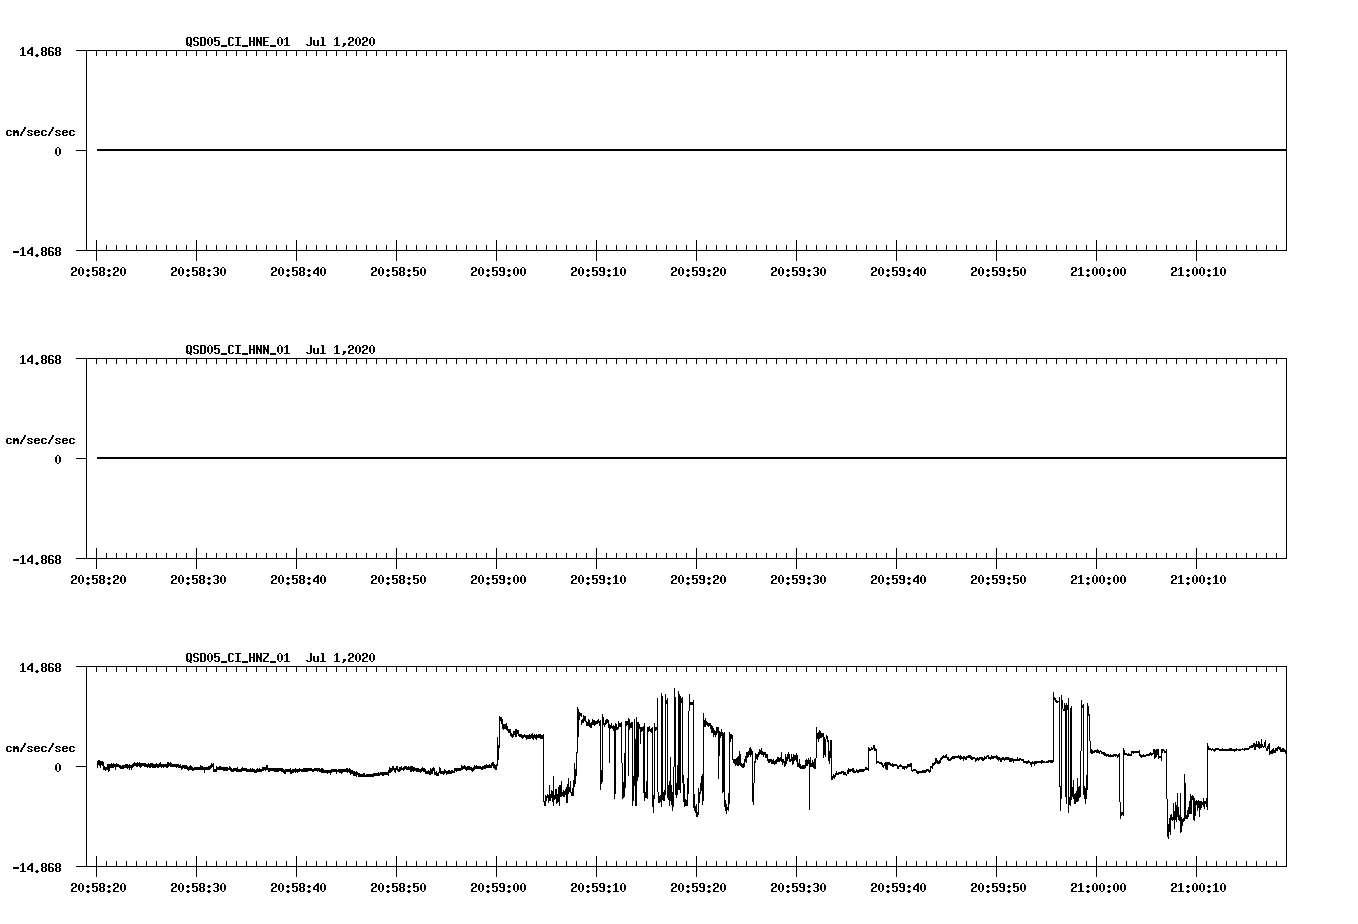1358x924 pixels.
Task: Select 21:00:10 tick label below HNN plot
Action: pos(1198,579)
